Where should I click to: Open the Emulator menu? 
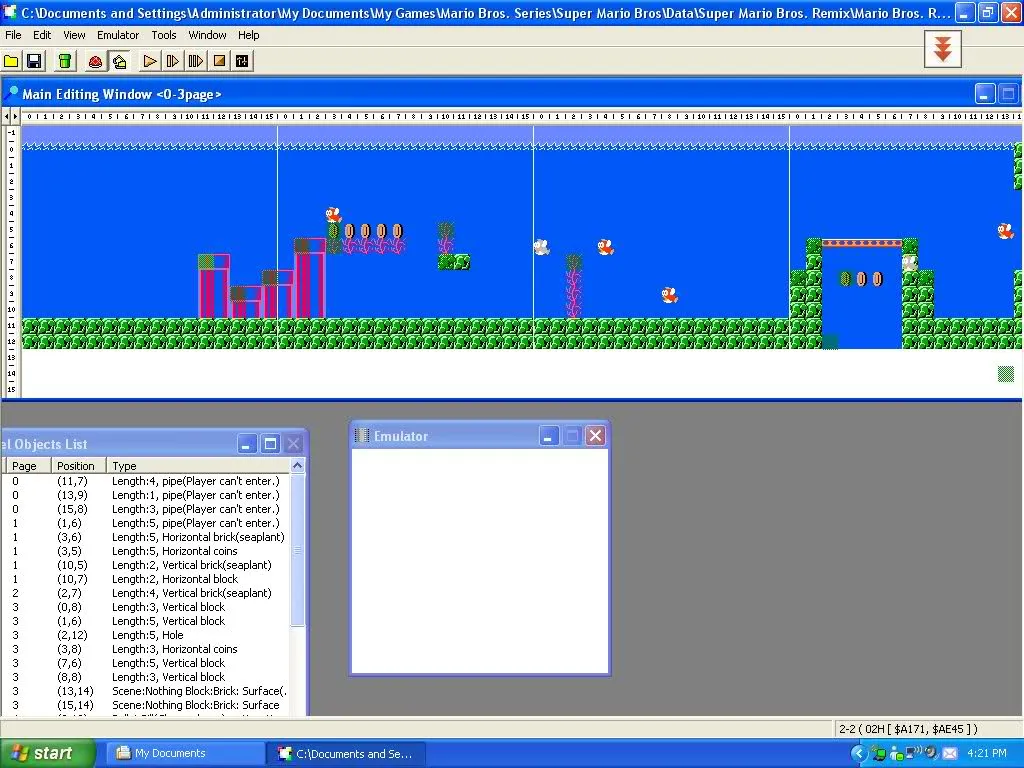[x=118, y=35]
